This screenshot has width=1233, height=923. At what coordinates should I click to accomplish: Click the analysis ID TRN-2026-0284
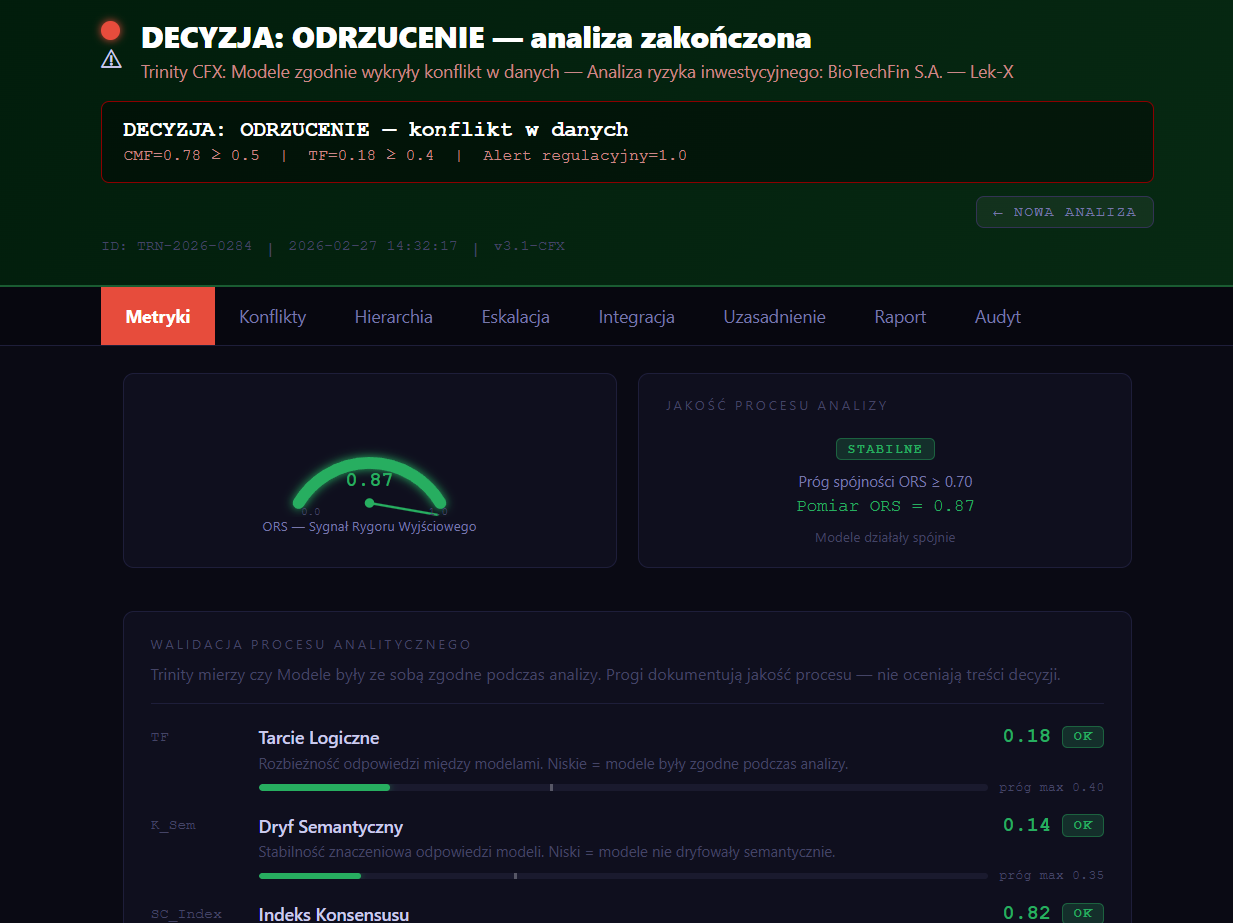point(177,246)
